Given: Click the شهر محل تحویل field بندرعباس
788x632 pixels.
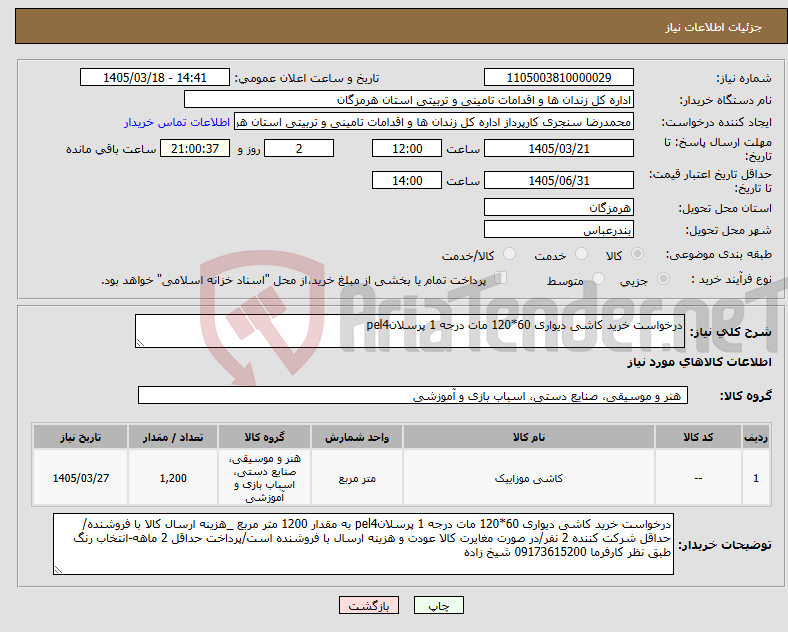Looking at the screenshot, I should 559,229.
